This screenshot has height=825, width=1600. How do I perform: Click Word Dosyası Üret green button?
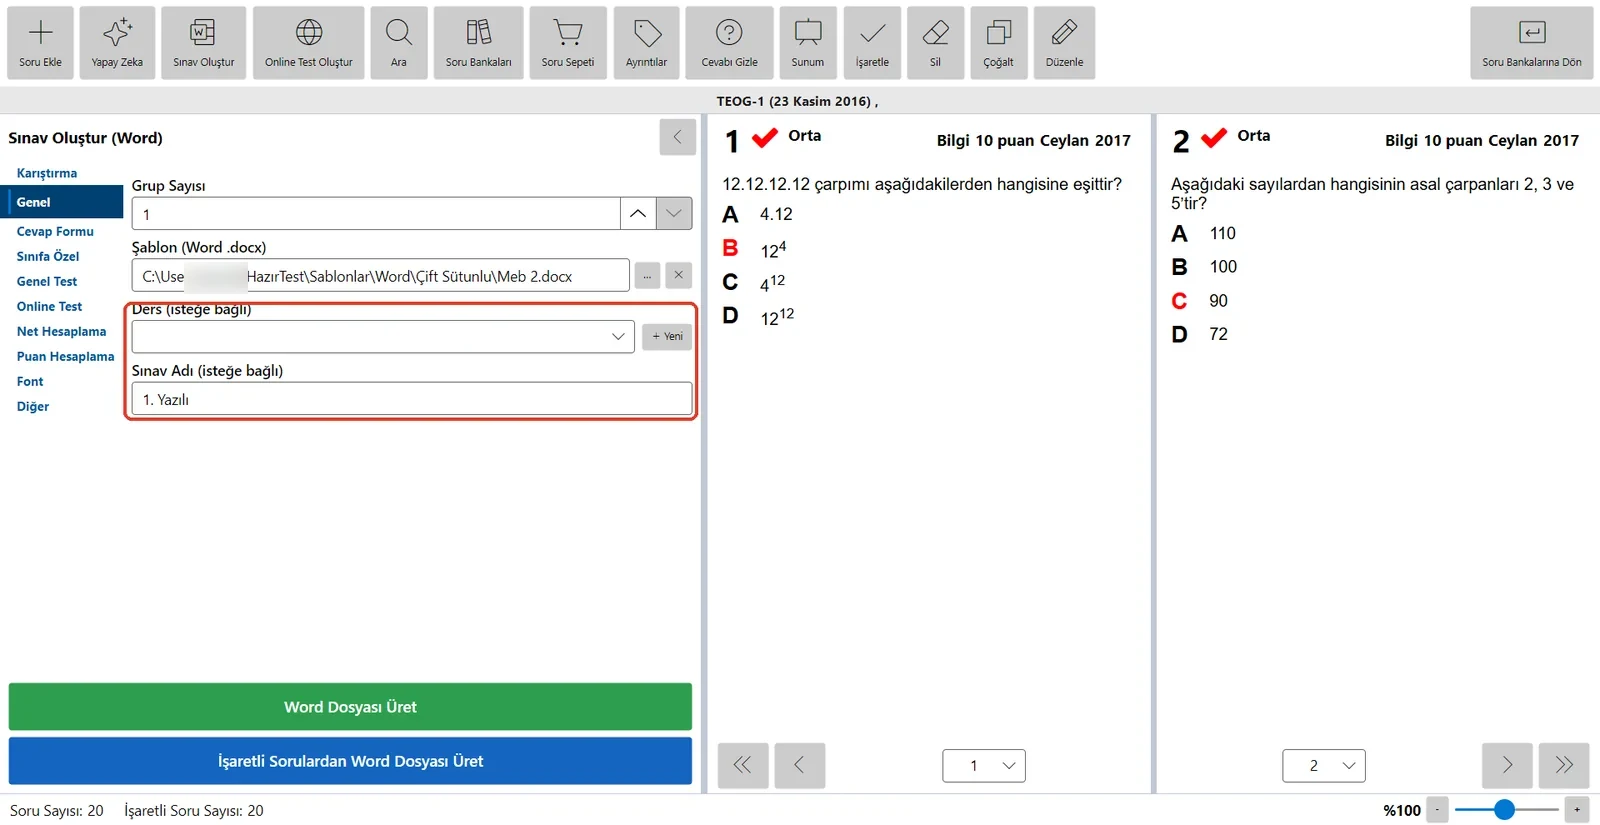[350, 707]
